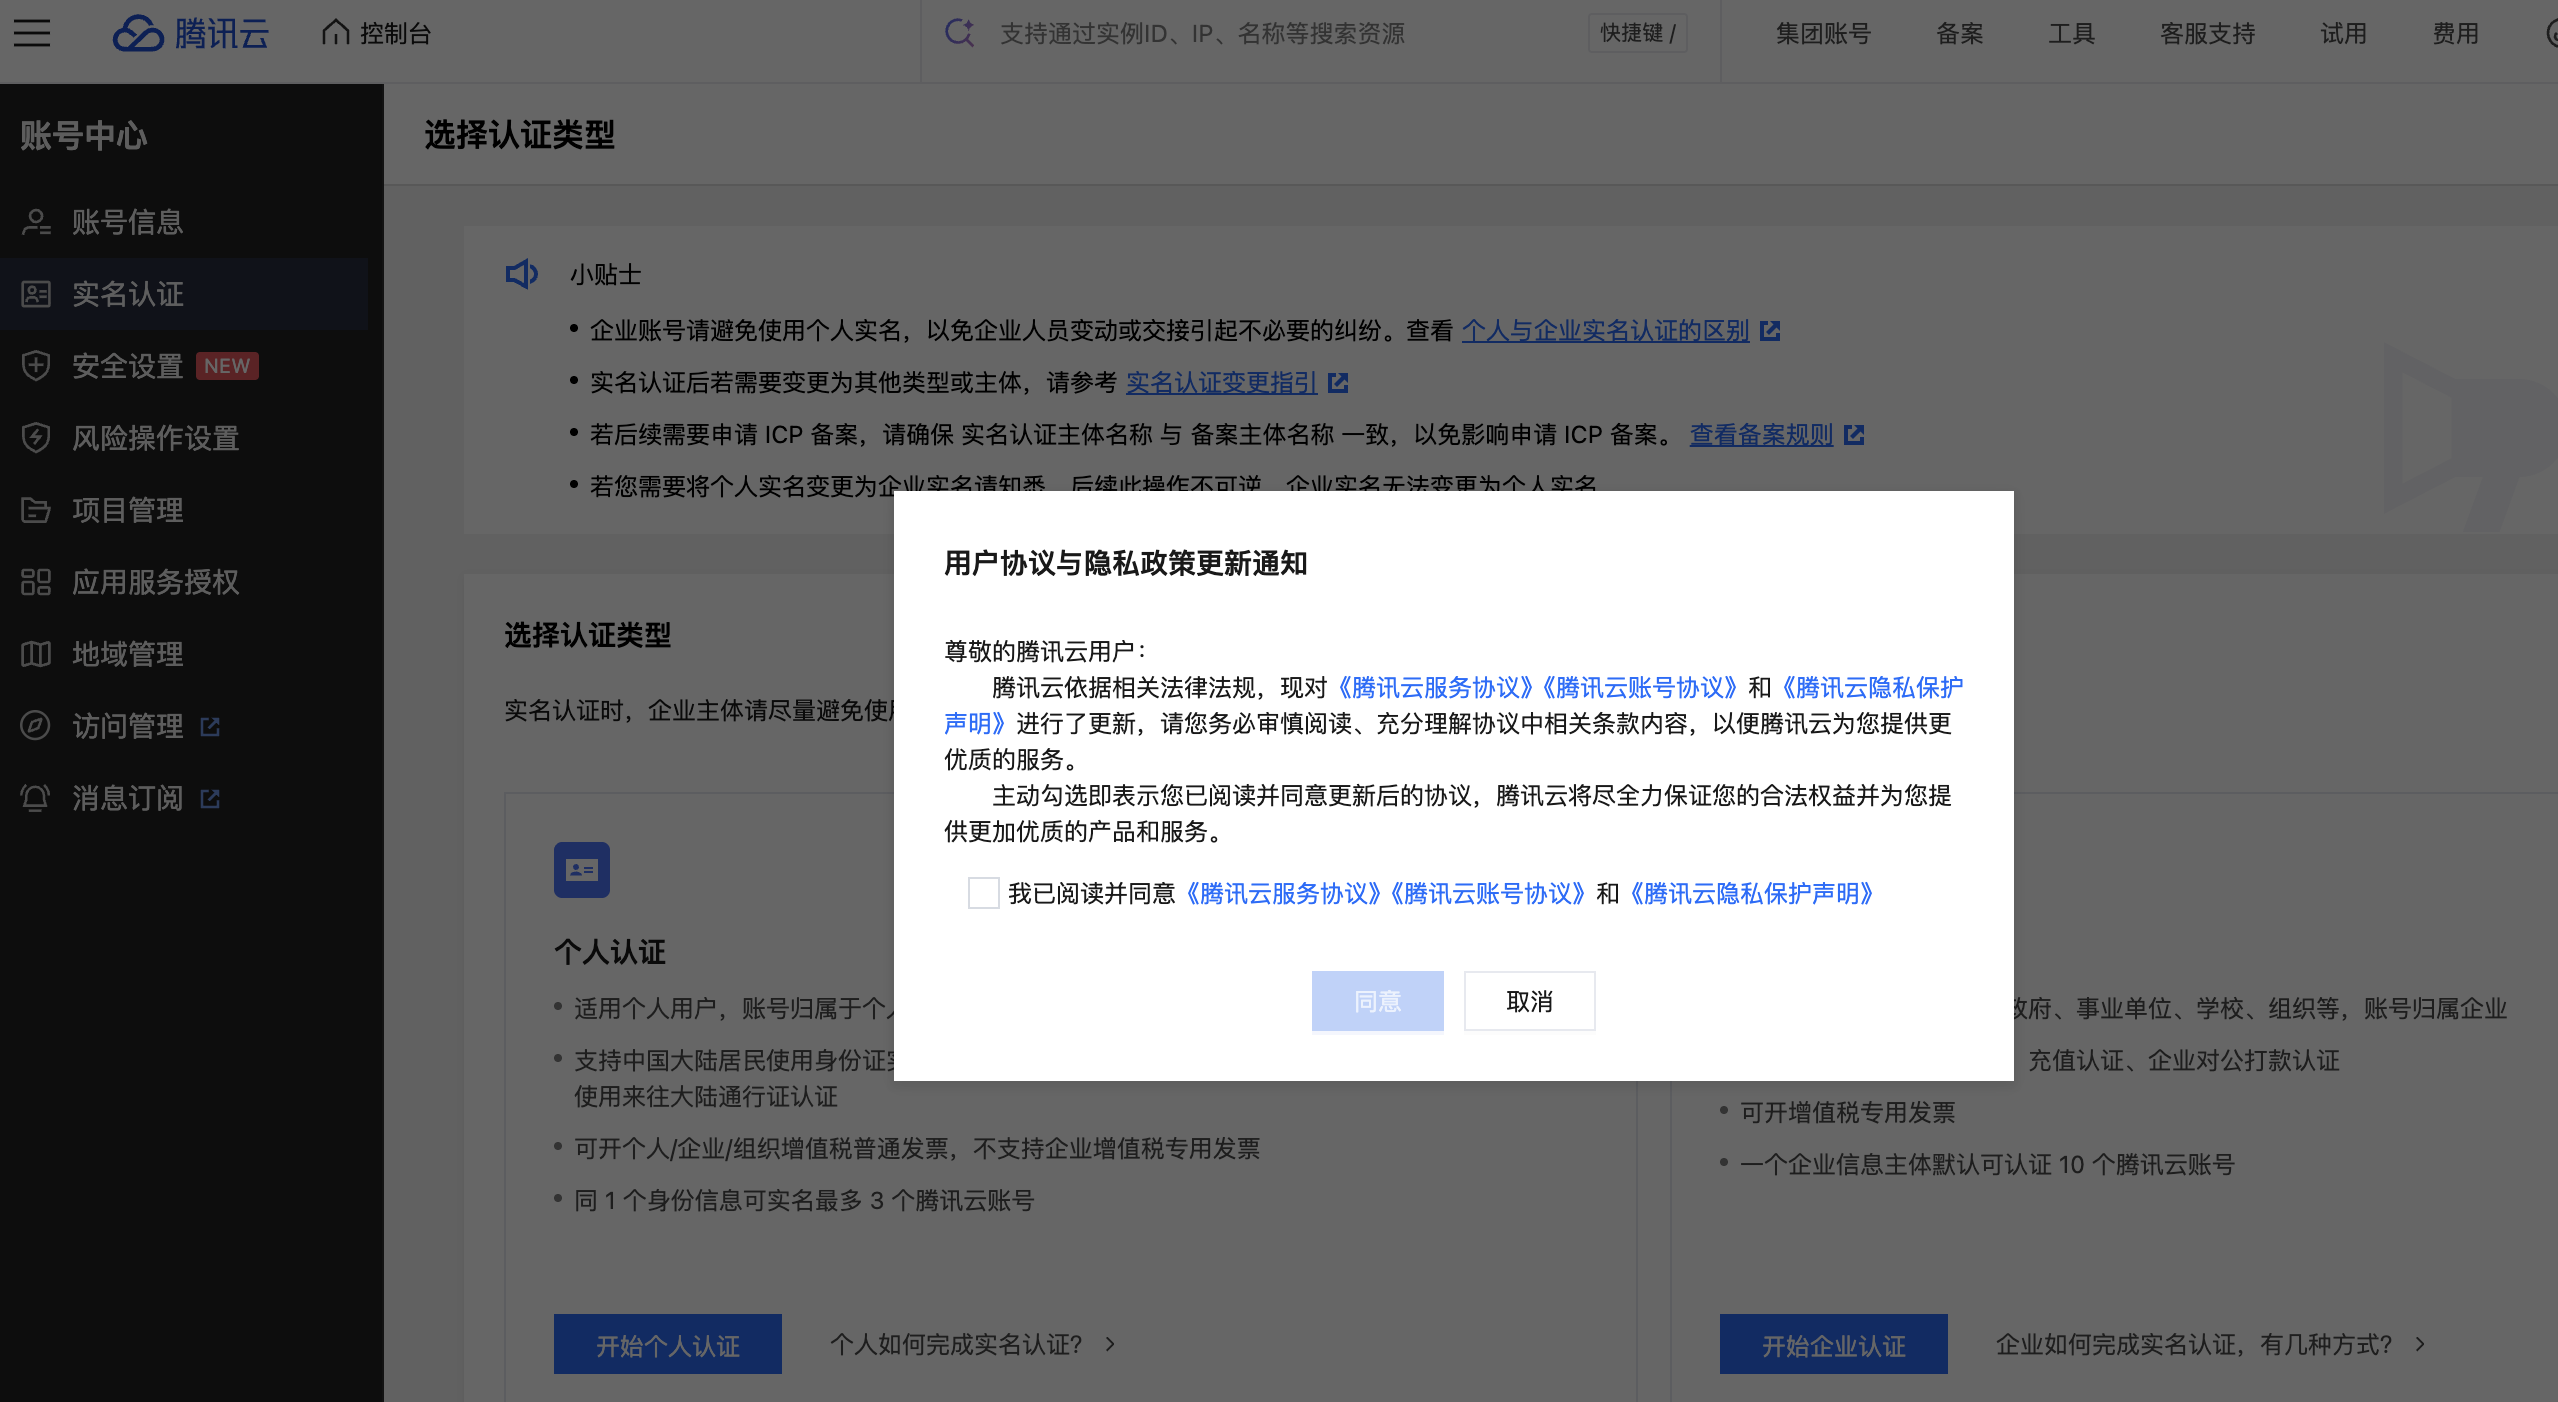Open 个人与企业实名认证的区别 link
Screen dimensions: 2558x1402
click(1606, 331)
